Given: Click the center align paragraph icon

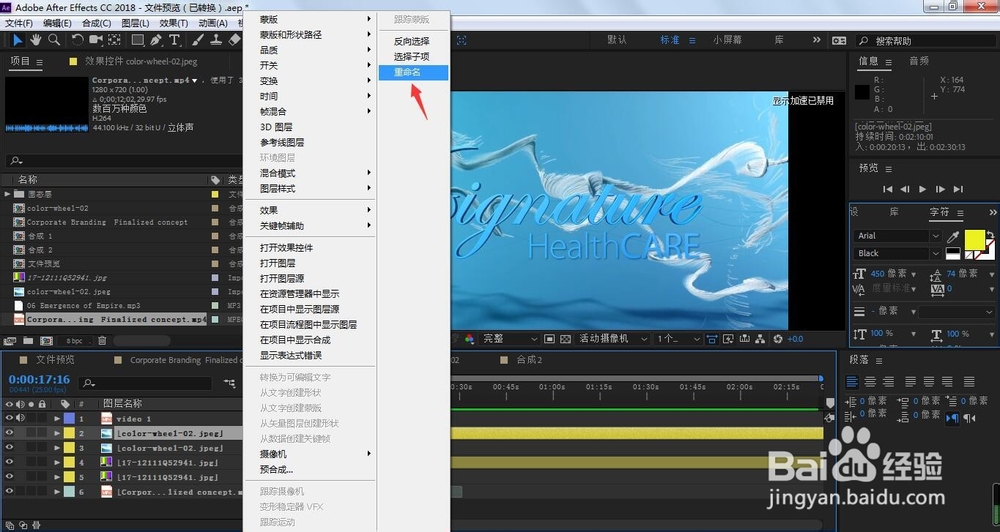Looking at the screenshot, I should pos(870,381).
